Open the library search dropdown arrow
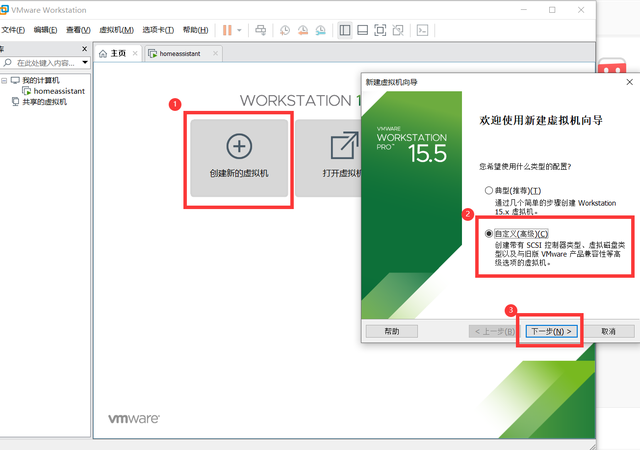This screenshot has height=450, width=640. point(85,62)
